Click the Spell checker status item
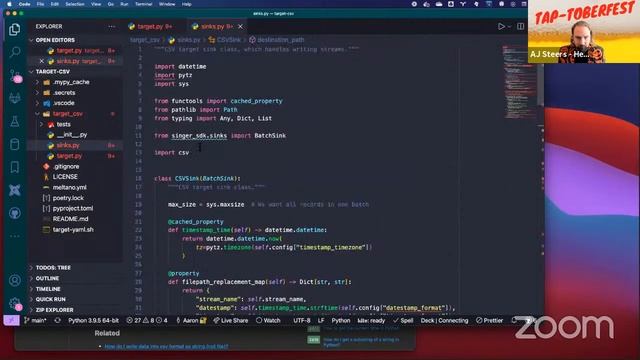The height and width of the screenshot is (360, 640). coord(403,320)
